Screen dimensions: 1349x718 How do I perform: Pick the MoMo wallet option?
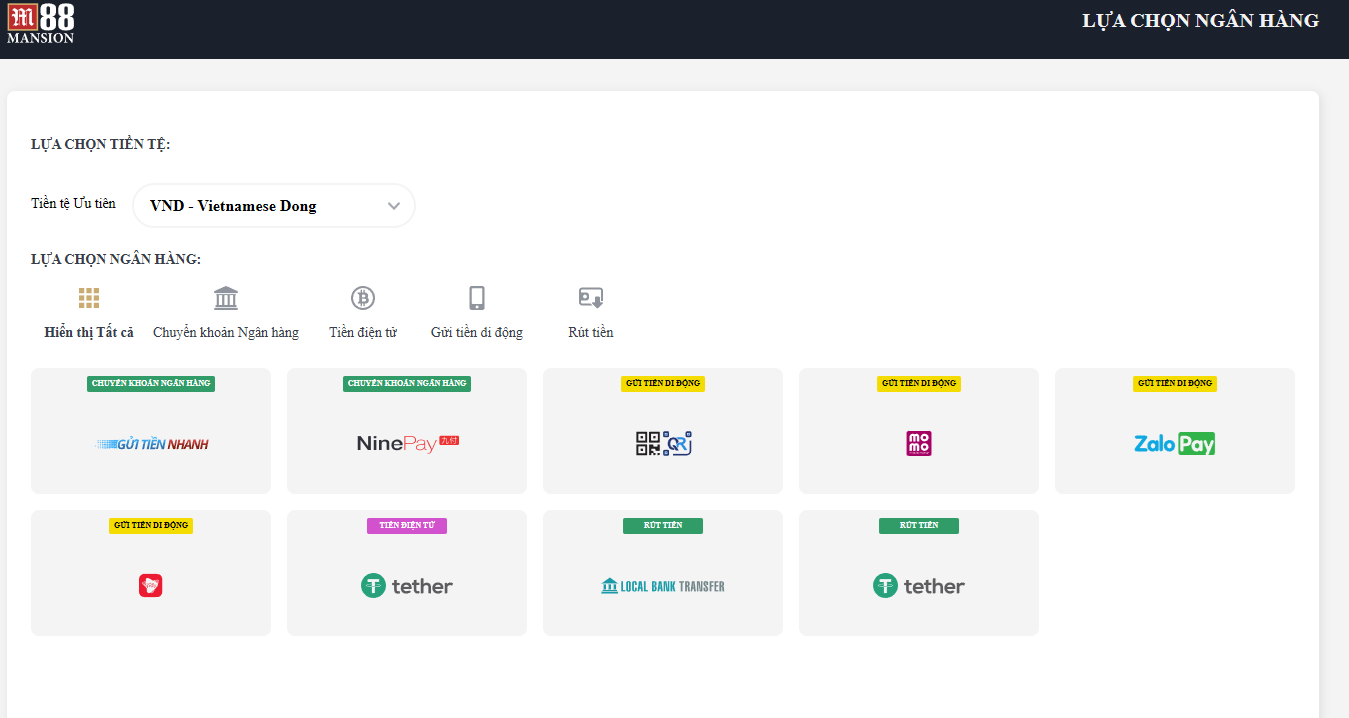click(x=919, y=431)
